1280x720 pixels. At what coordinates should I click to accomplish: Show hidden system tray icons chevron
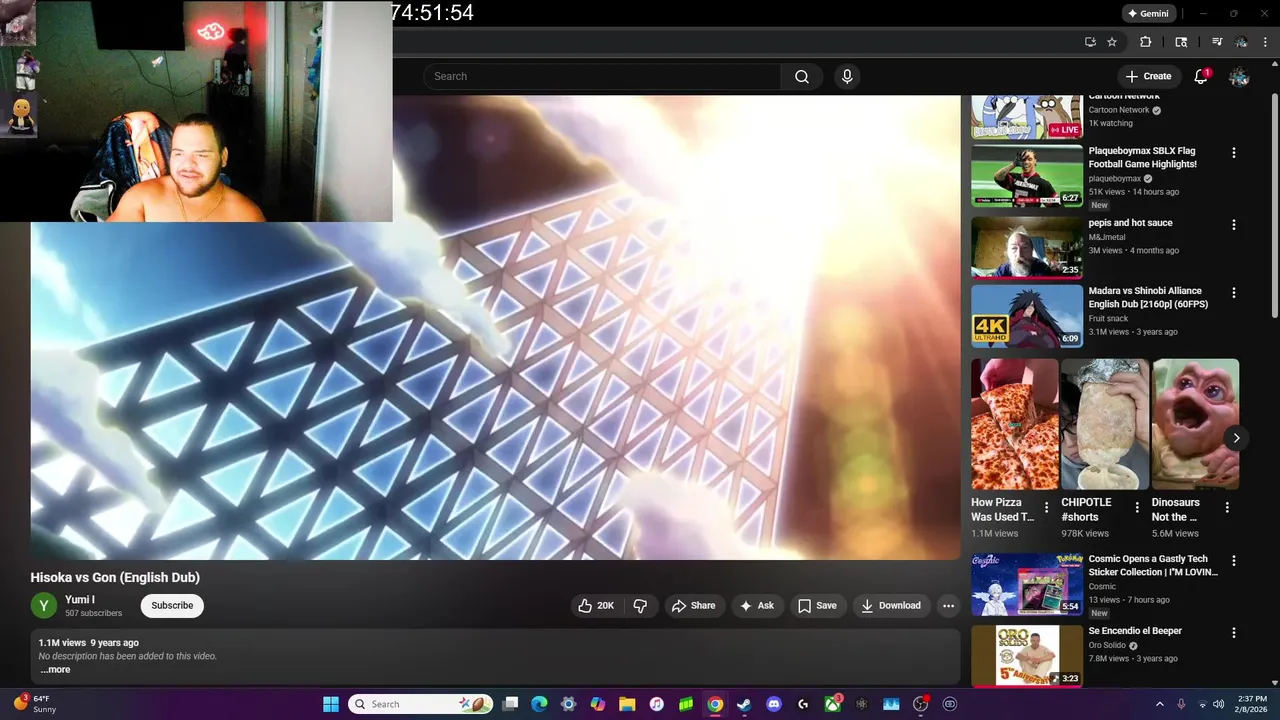(1160, 704)
